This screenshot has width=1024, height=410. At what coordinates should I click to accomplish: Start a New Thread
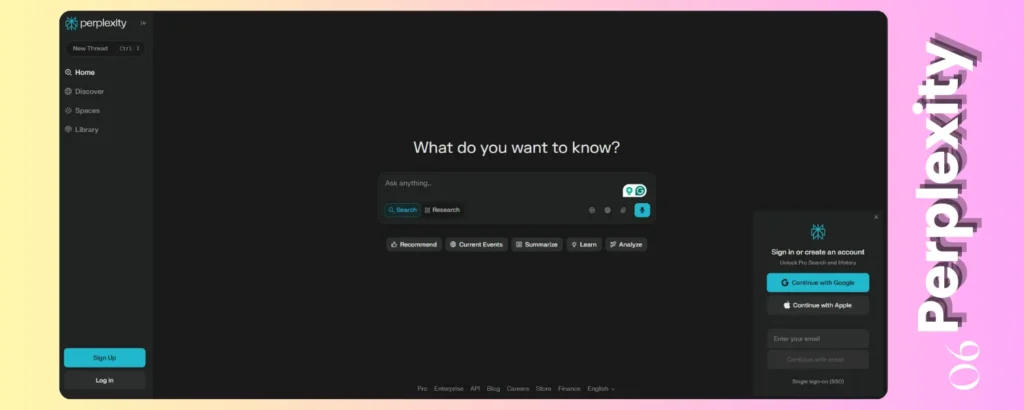pos(104,48)
